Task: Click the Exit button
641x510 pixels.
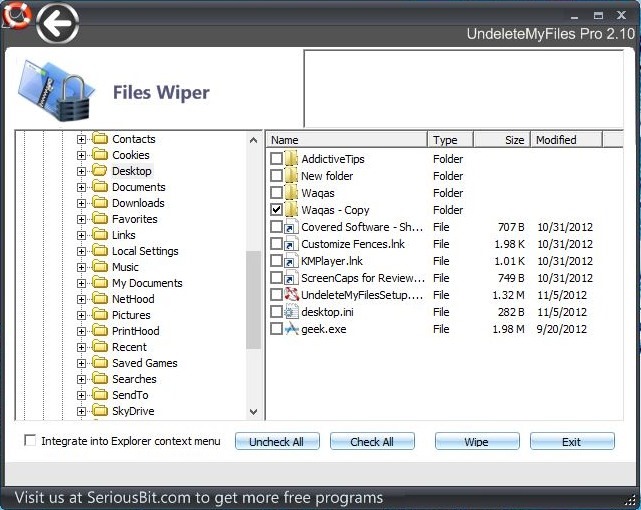Action: tap(572, 441)
